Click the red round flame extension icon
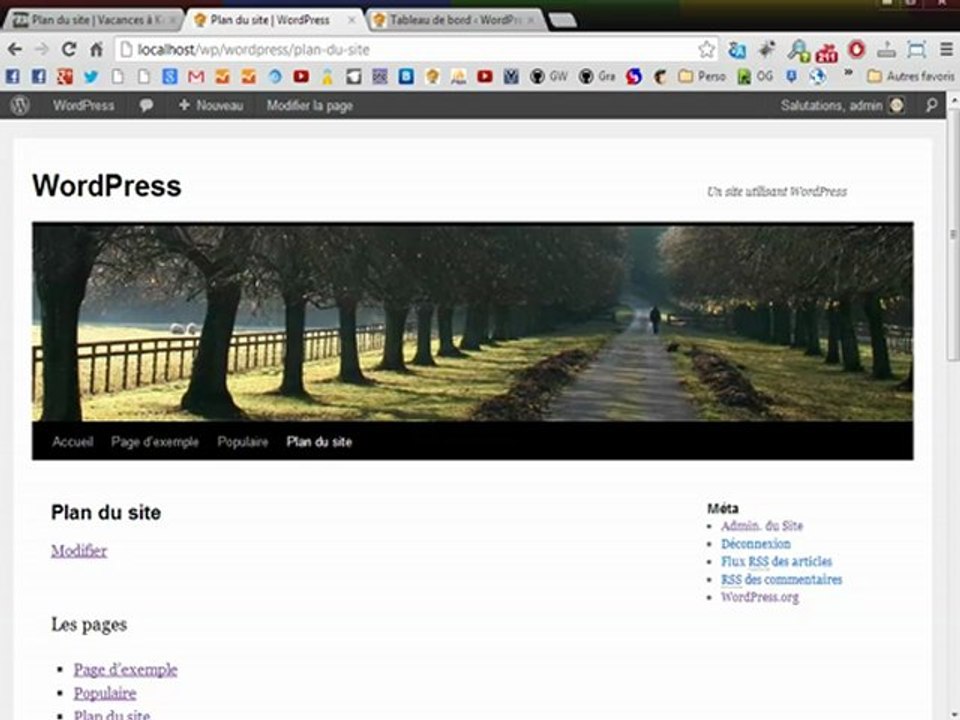 (x=857, y=49)
